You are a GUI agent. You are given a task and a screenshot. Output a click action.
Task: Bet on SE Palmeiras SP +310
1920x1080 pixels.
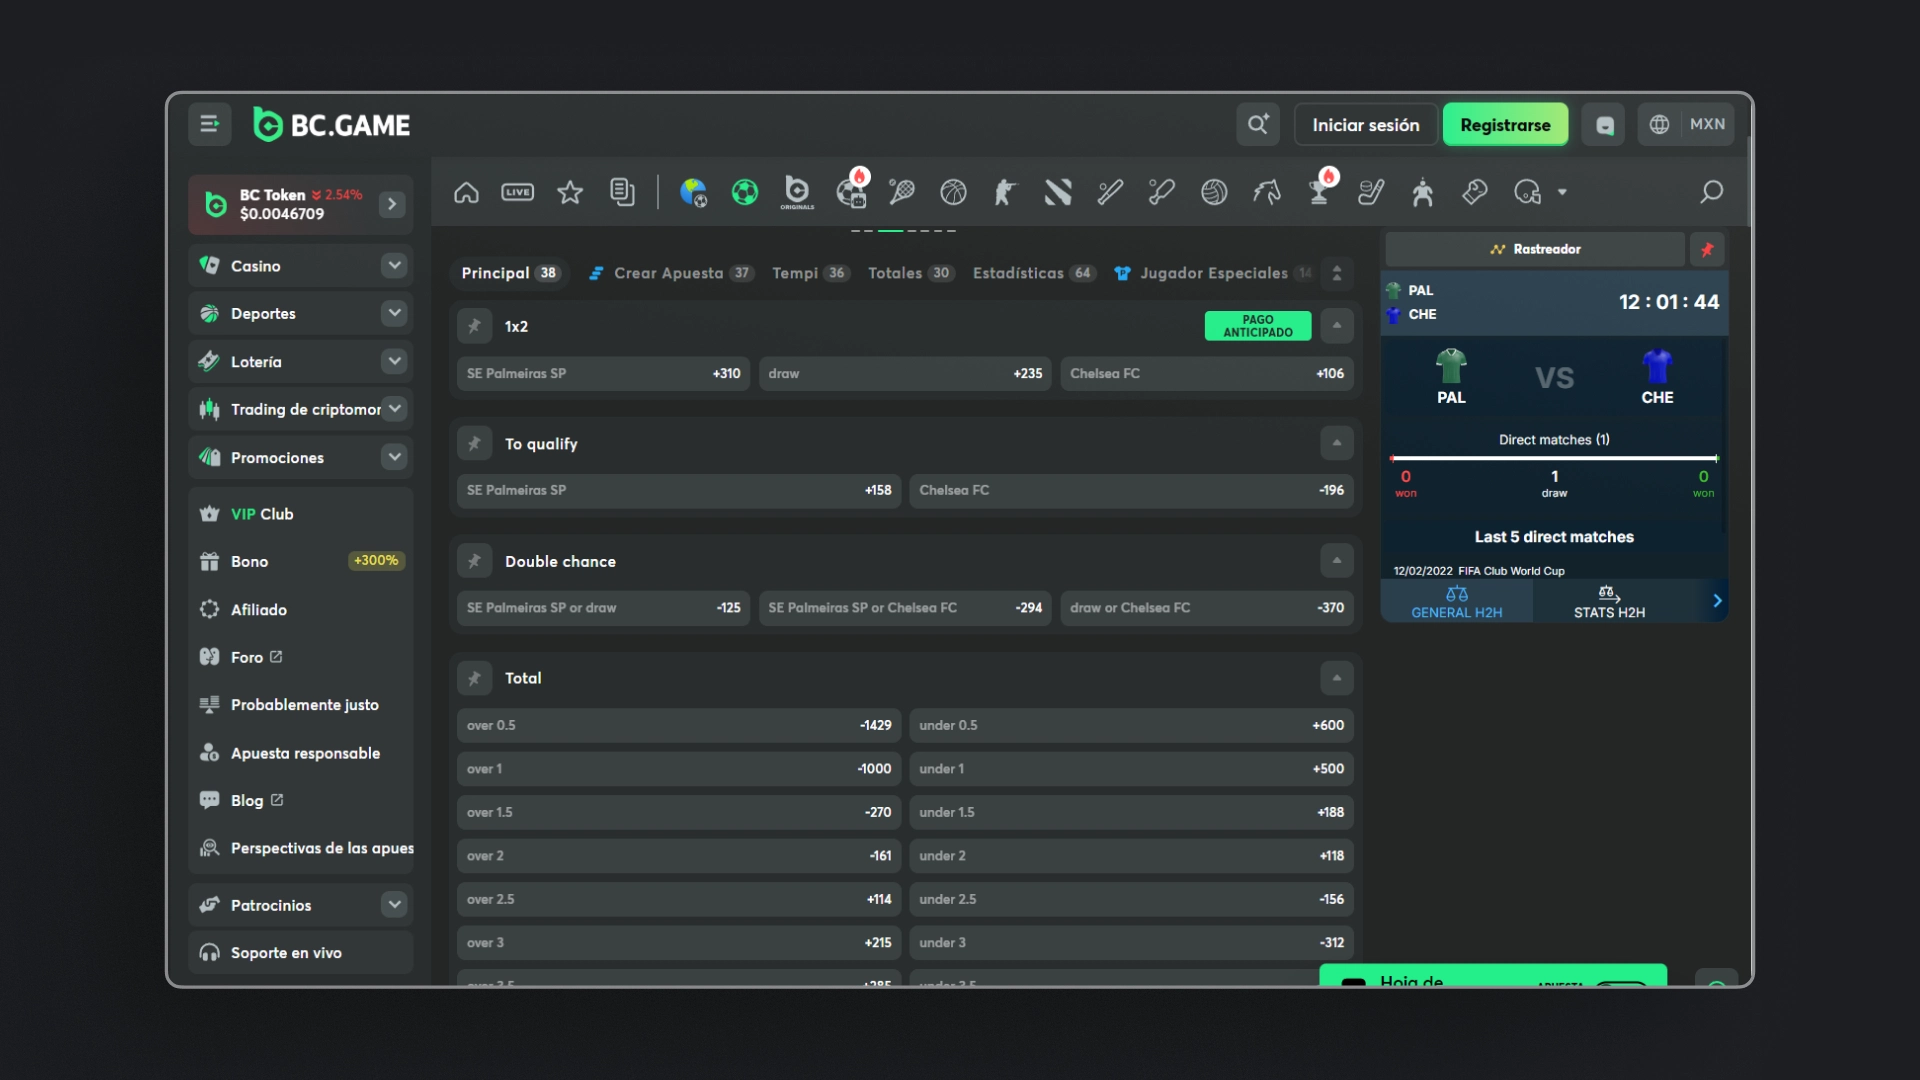[603, 374]
